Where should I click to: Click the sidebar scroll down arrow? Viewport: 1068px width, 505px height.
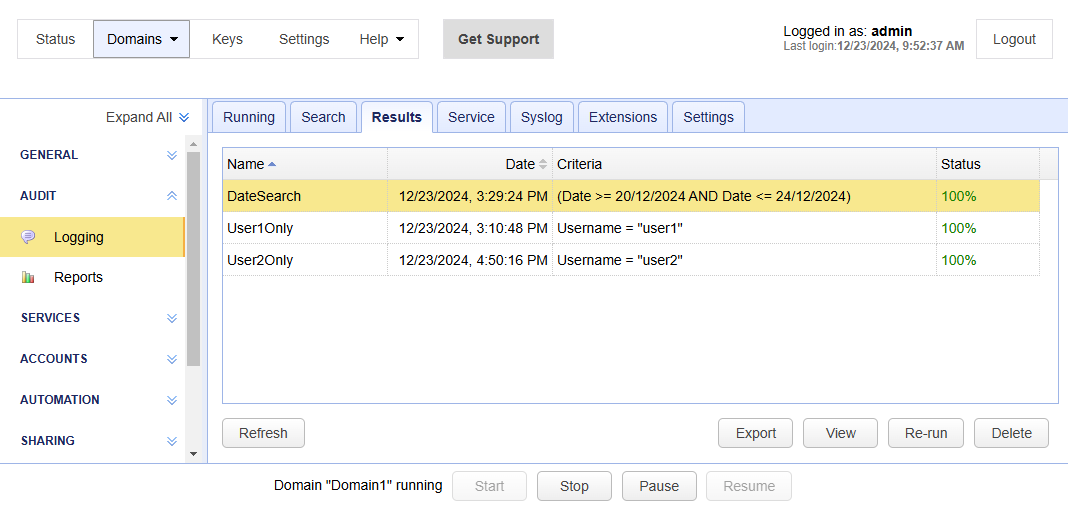point(193,453)
